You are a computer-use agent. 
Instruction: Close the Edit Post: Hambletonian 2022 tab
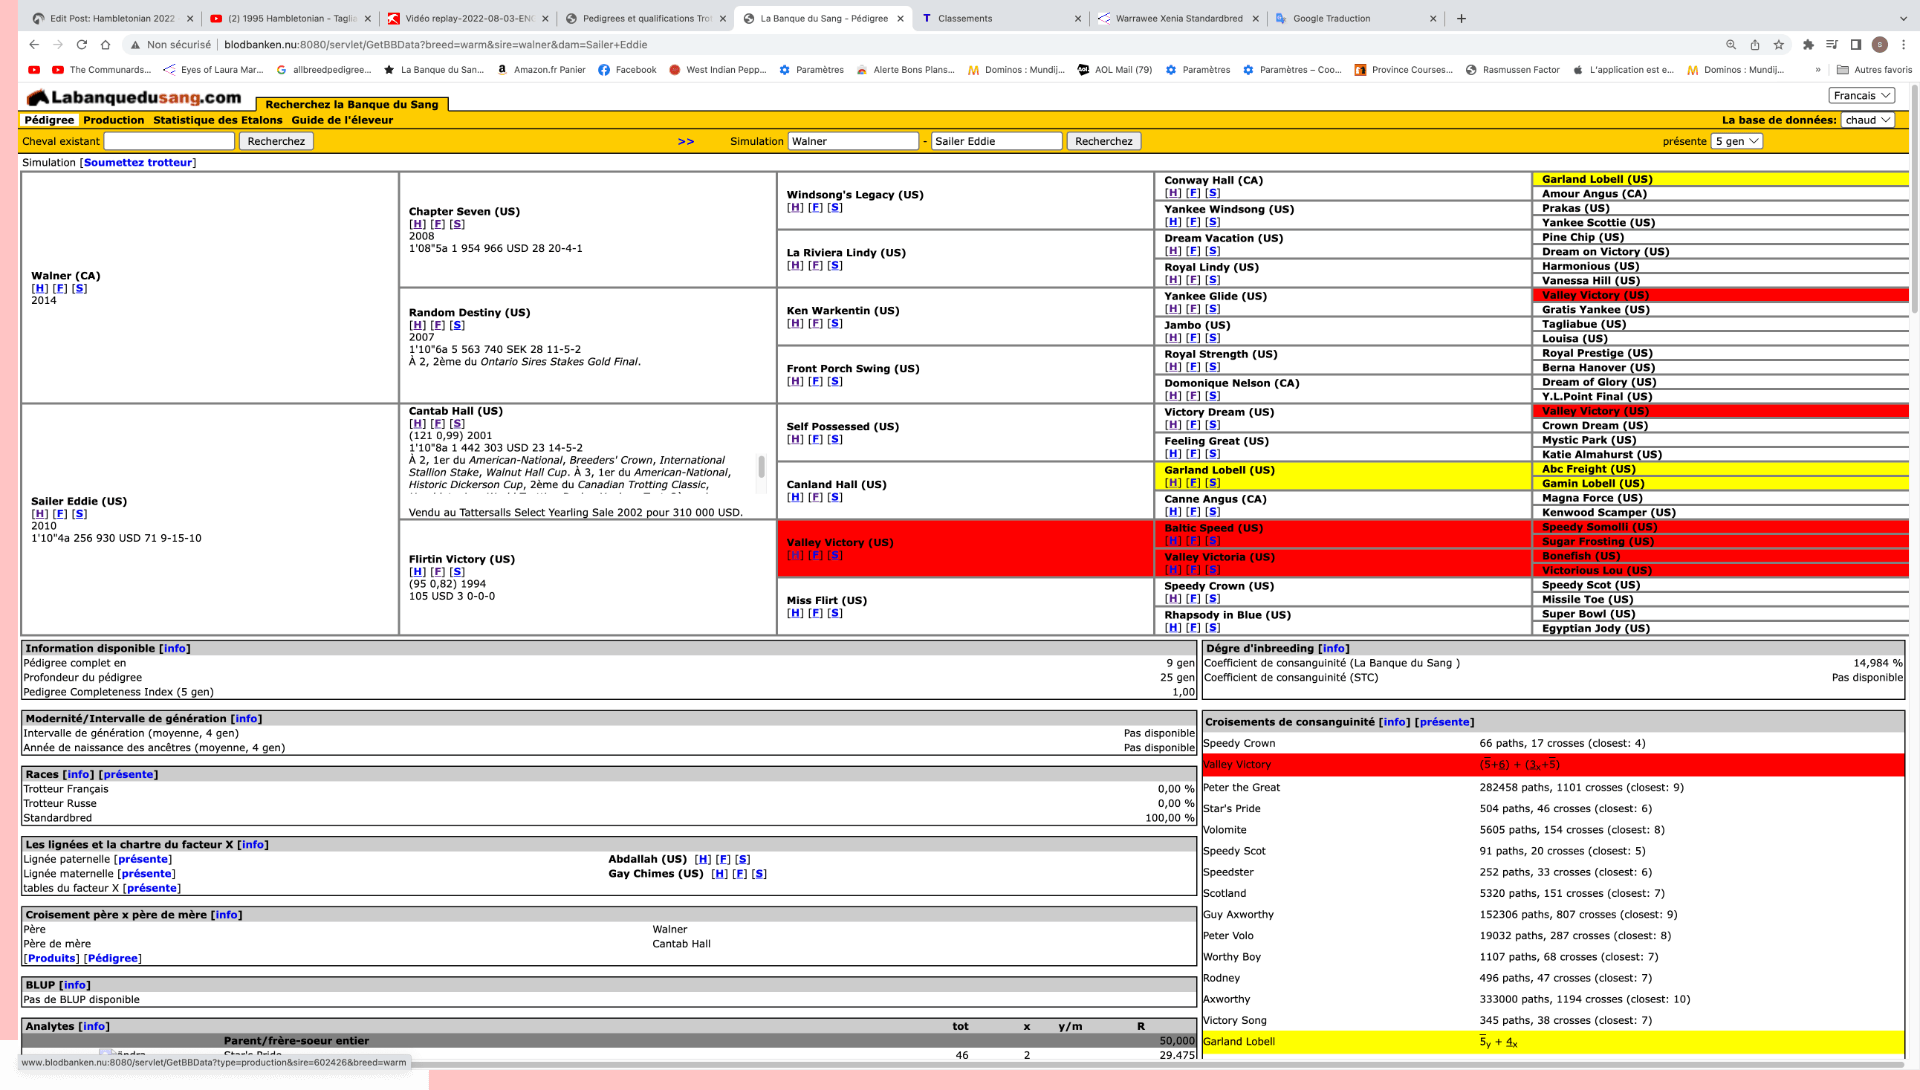[x=190, y=18]
